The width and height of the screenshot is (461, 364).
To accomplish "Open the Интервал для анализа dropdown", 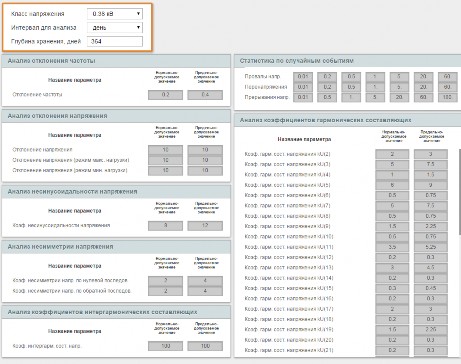I will coord(115,28).
